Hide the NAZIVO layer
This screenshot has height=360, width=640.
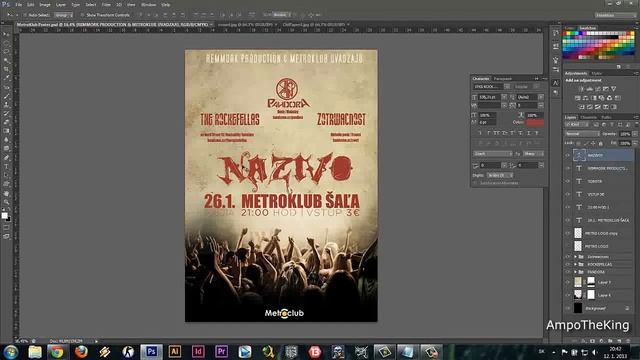point(568,155)
